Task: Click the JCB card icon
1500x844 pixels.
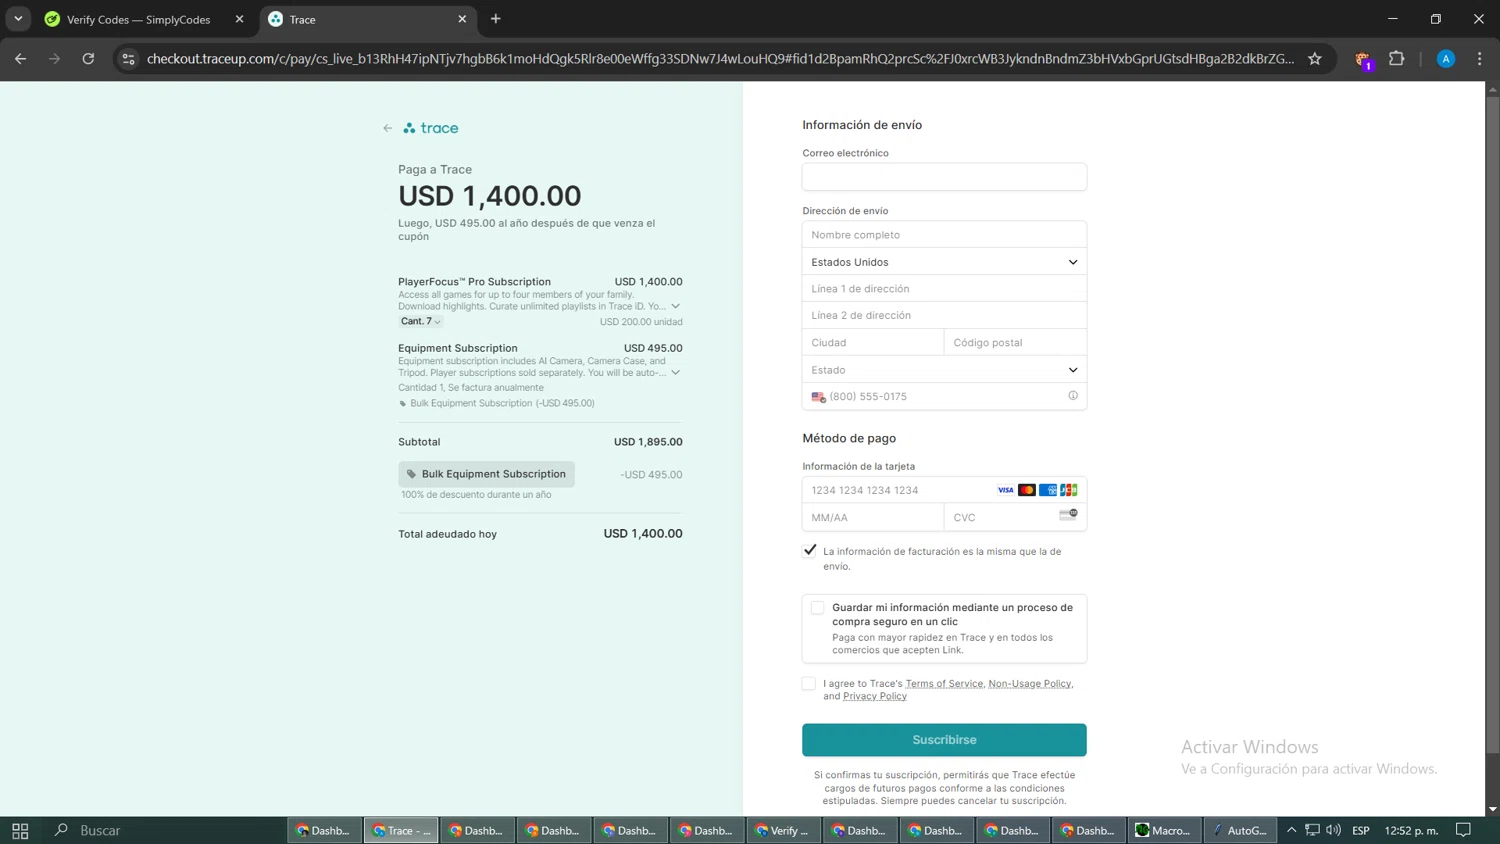Action: [1069, 490]
